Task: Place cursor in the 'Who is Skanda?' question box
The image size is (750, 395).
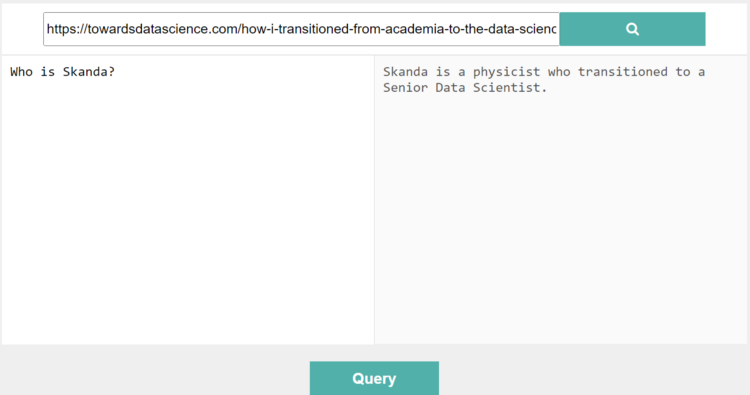Action: pos(188,200)
